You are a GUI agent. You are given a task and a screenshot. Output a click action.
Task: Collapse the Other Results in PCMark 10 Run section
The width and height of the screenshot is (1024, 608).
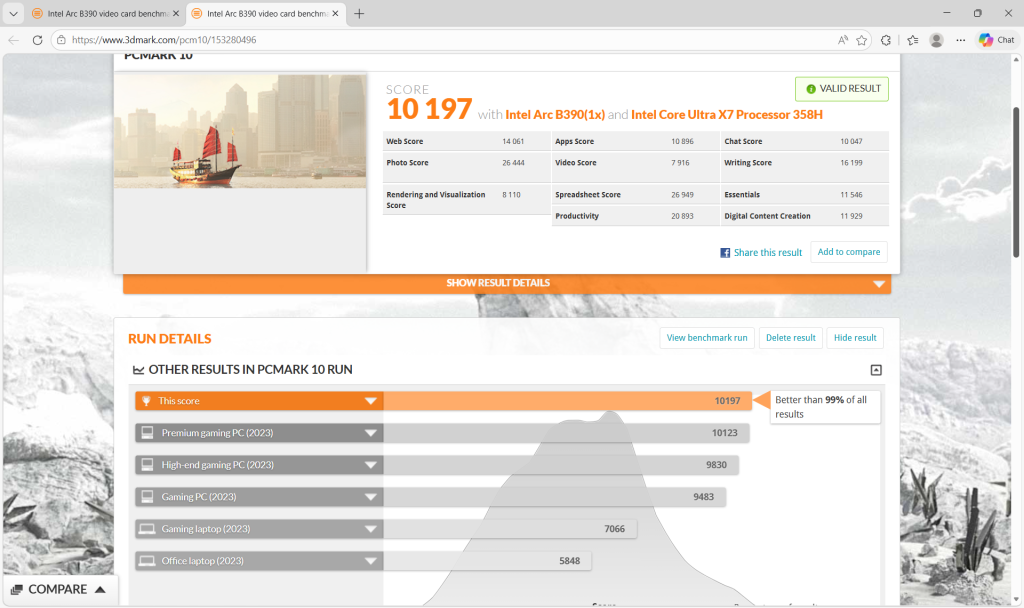[876, 370]
